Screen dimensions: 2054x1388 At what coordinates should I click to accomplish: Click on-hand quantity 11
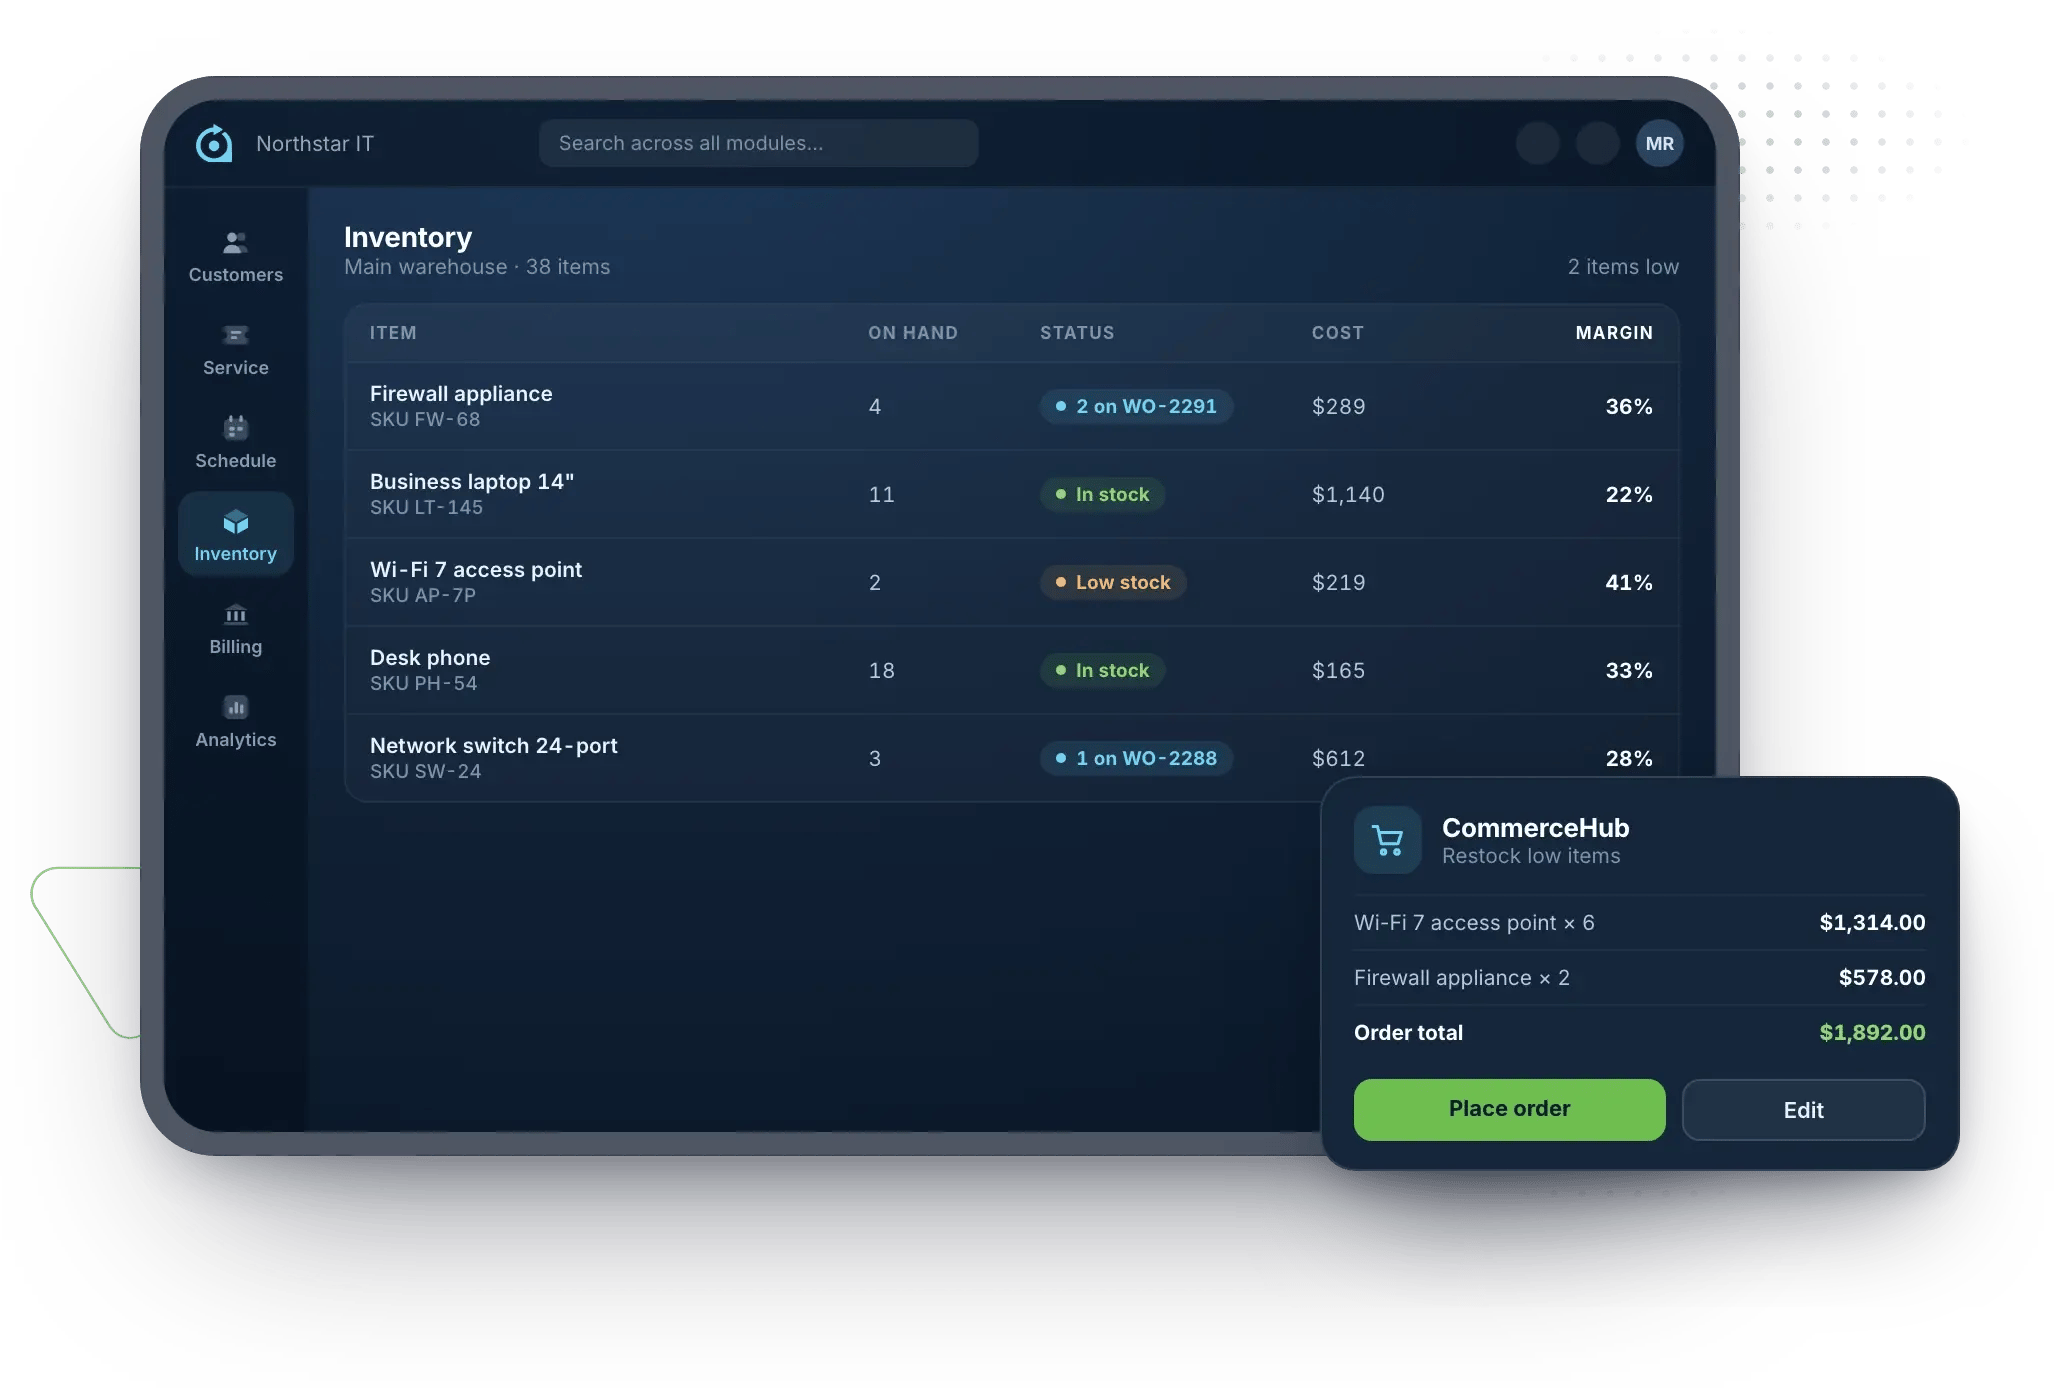click(881, 495)
